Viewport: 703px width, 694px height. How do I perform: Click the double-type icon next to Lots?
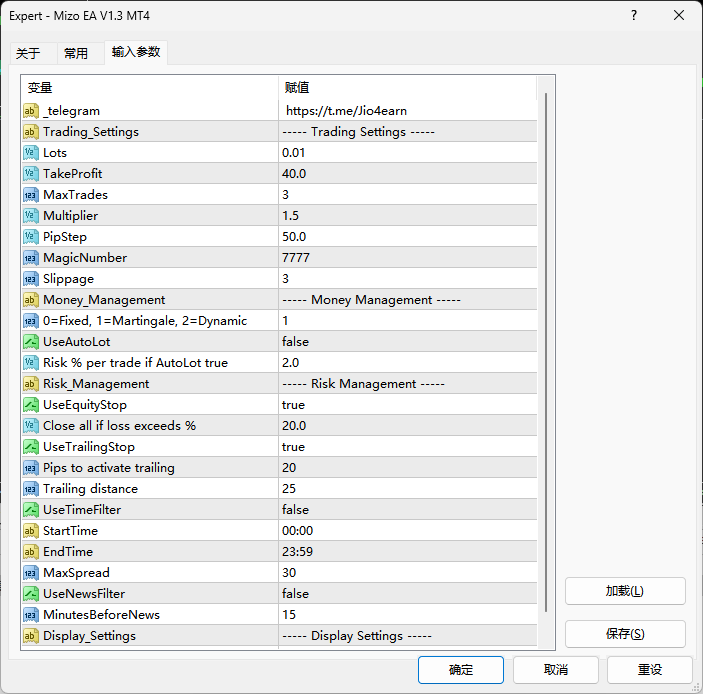pyautogui.click(x=30, y=153)
